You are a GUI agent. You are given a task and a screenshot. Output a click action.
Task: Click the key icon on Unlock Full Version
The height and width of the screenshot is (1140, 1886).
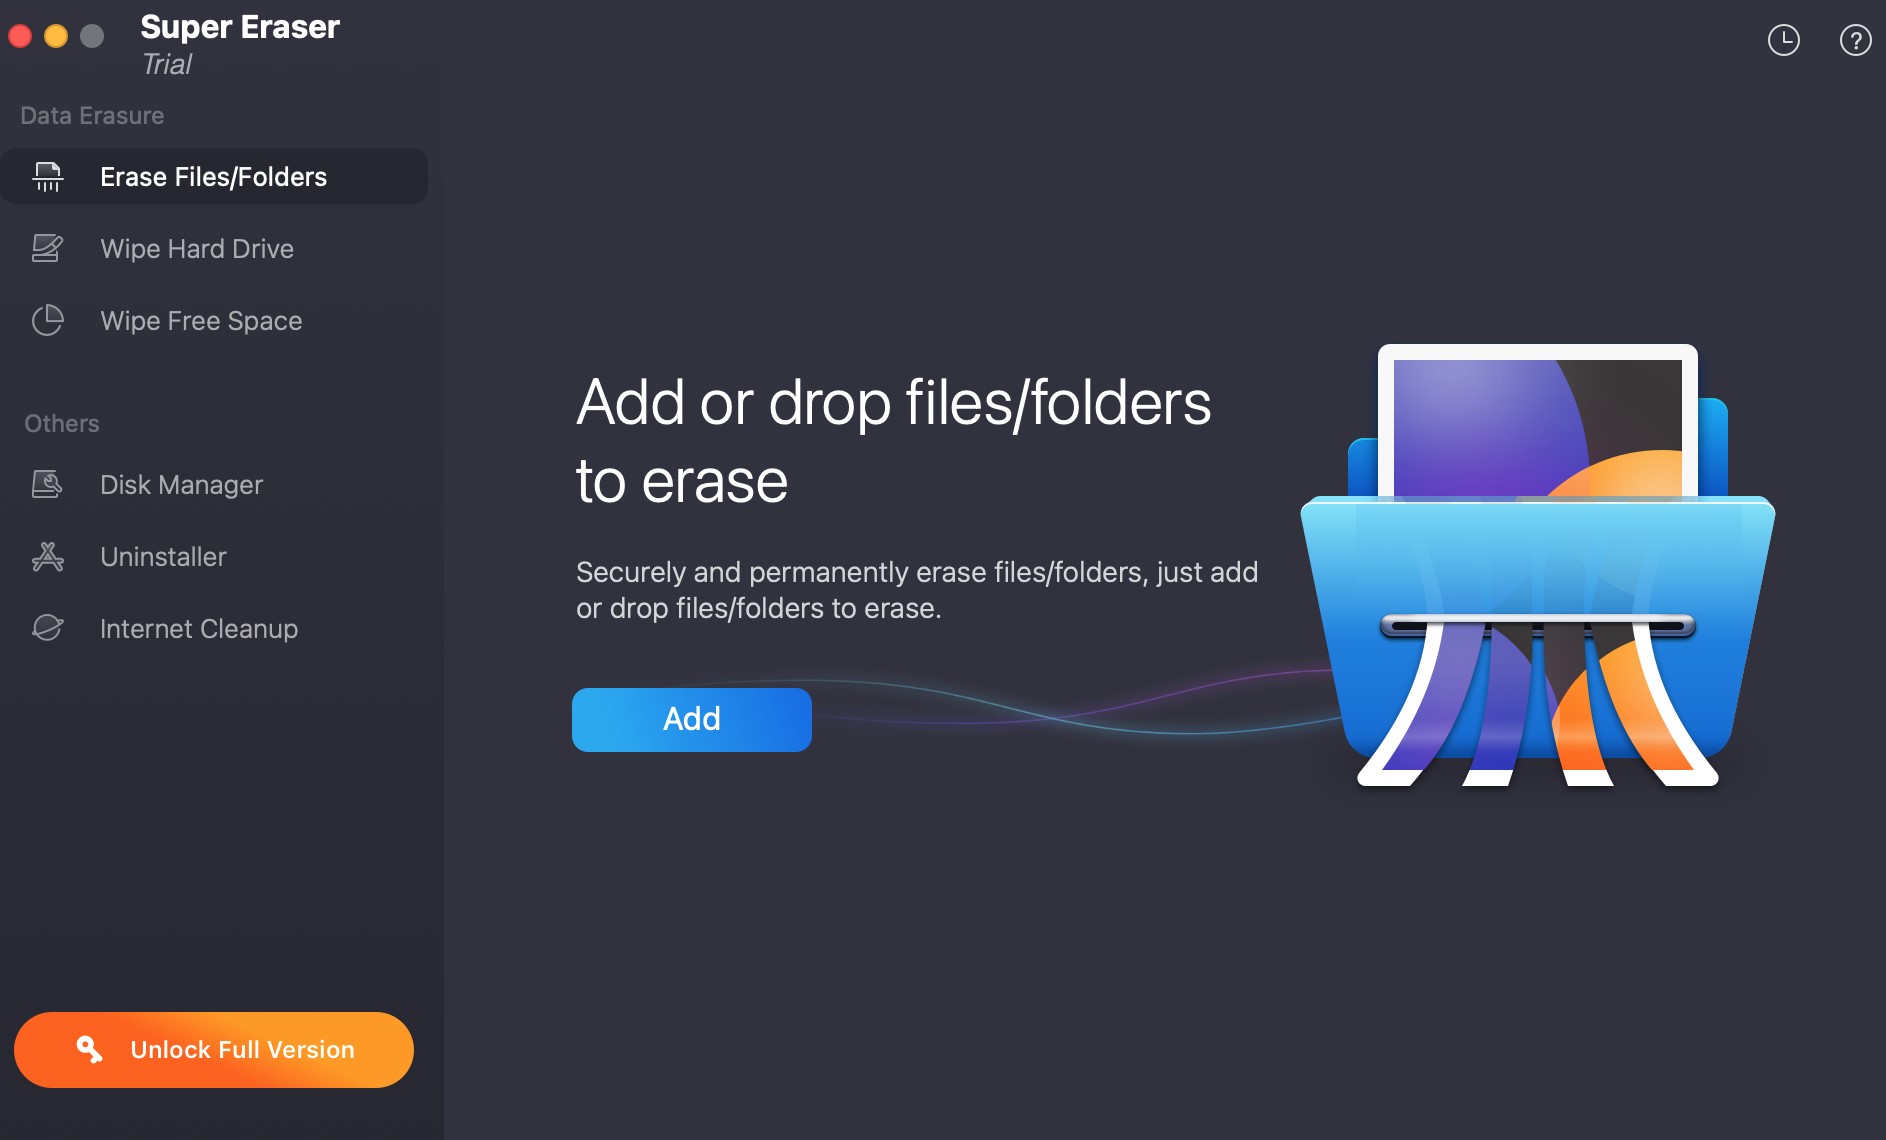point(90,1049)
